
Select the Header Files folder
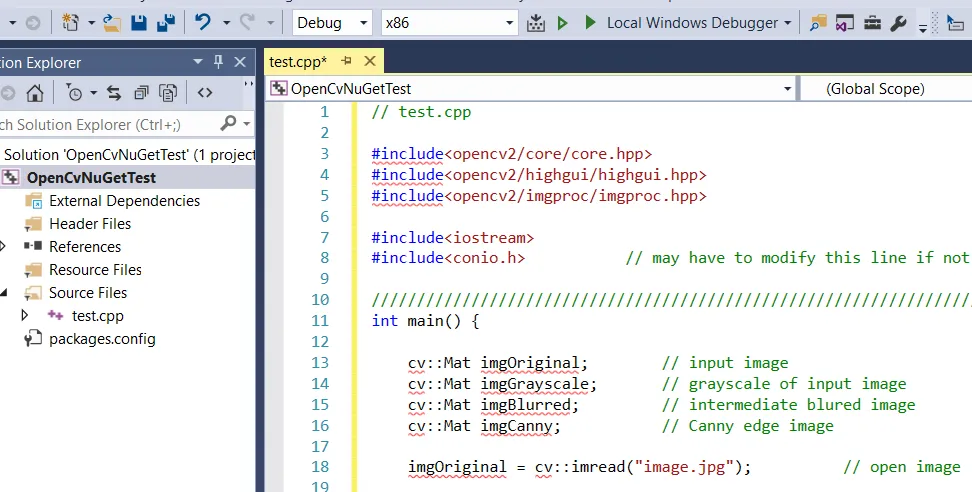[90, 224]
